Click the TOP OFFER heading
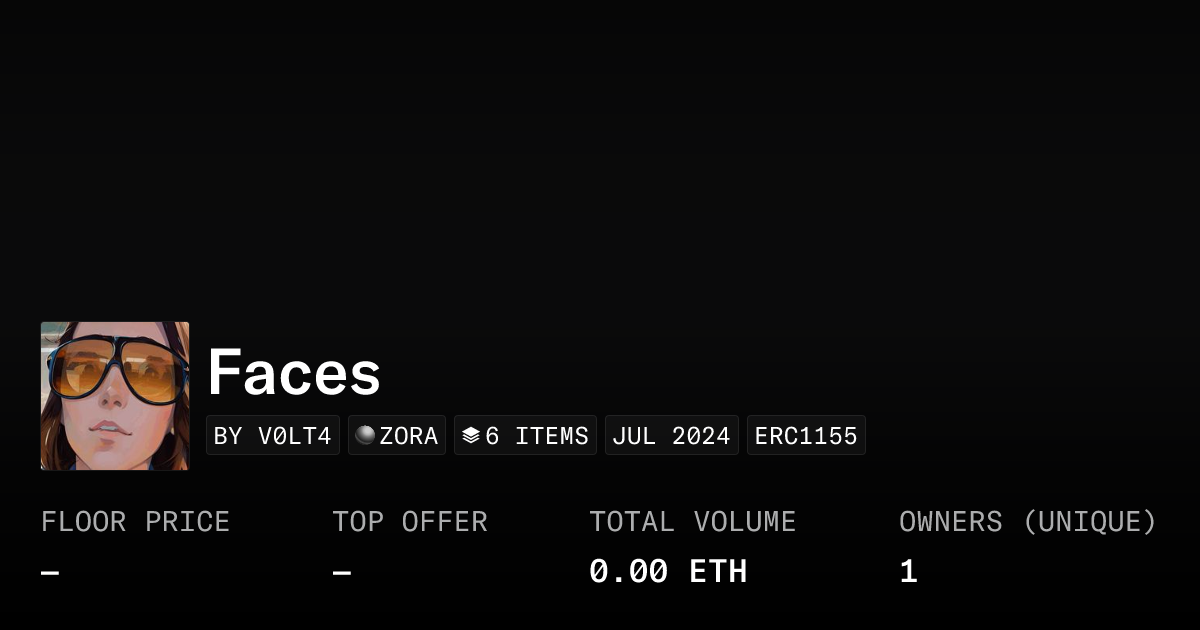Viewport: 1200px width, 630px height. click(410, 522)
